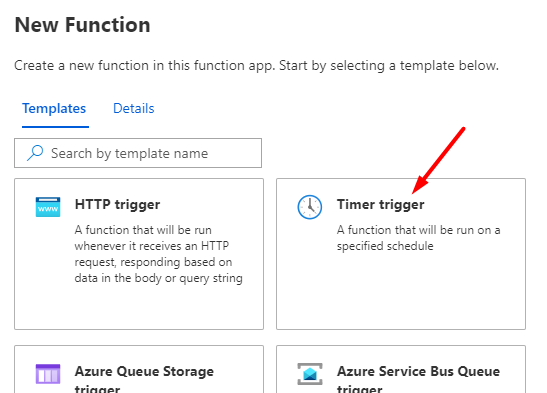Click empty area of Timer trigger card

401,291
